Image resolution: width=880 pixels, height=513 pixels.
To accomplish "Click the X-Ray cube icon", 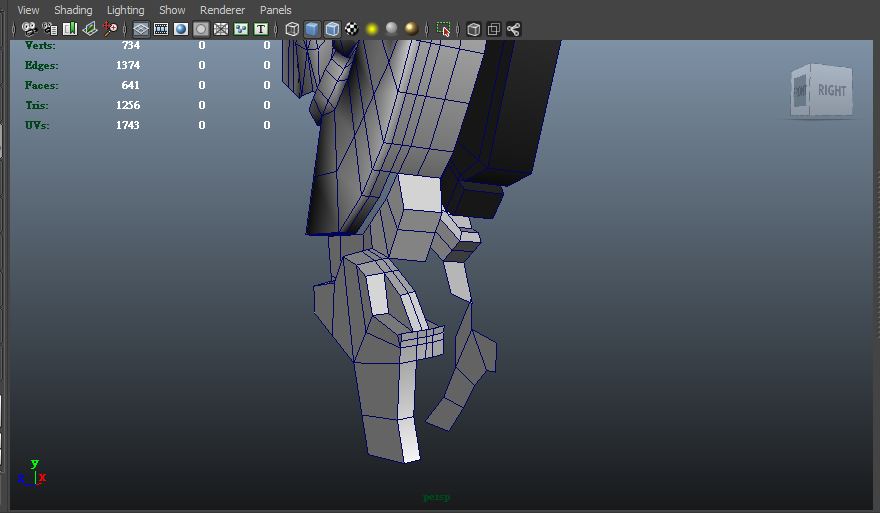I will [x=474, y=29].
